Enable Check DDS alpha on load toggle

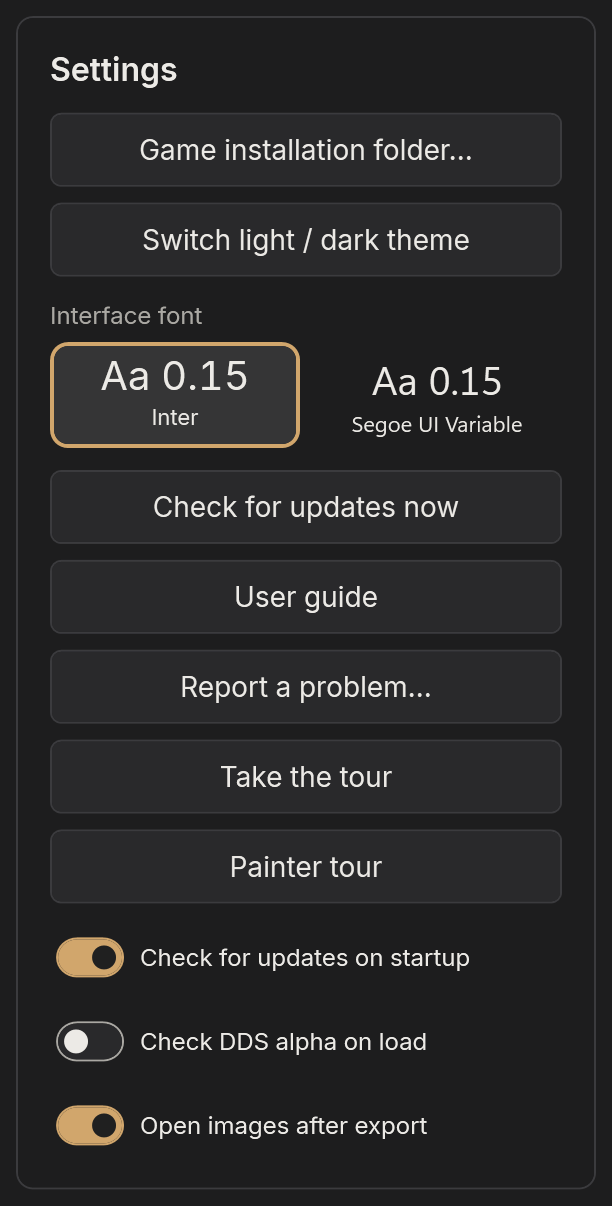[90, 1042]
